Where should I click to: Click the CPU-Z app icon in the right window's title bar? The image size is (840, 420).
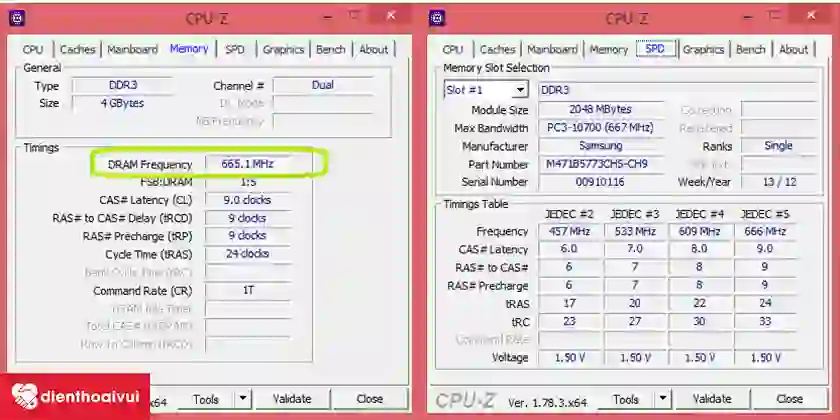(437, 18)
